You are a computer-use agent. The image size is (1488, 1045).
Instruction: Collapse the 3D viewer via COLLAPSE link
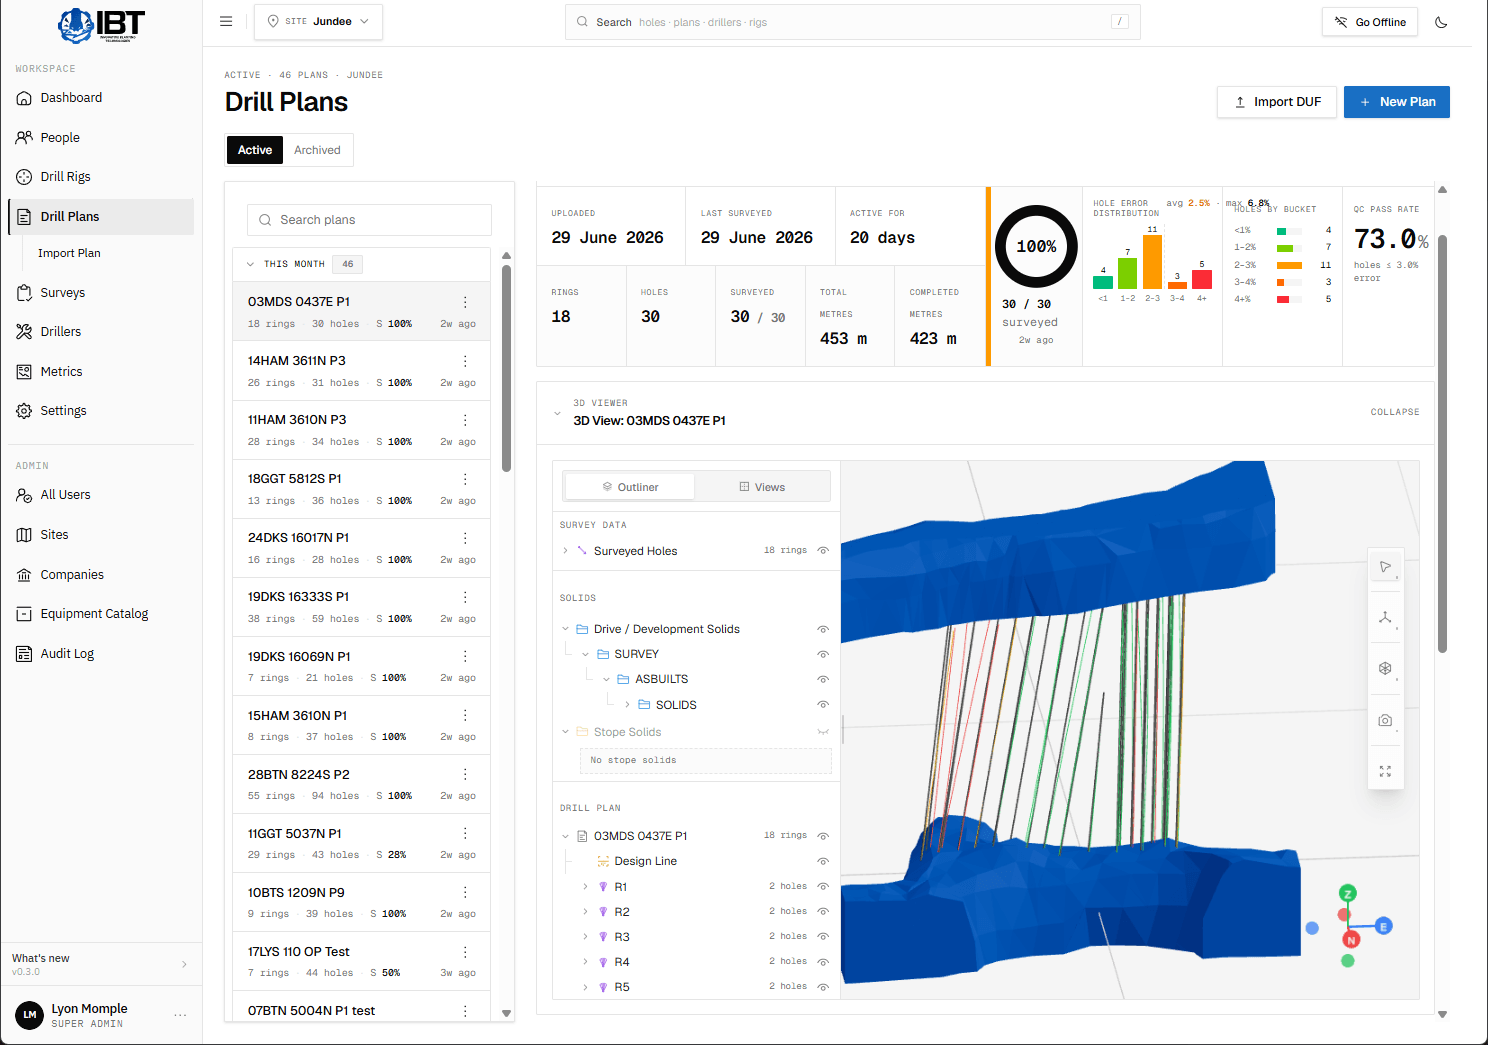coord(1395,412)
